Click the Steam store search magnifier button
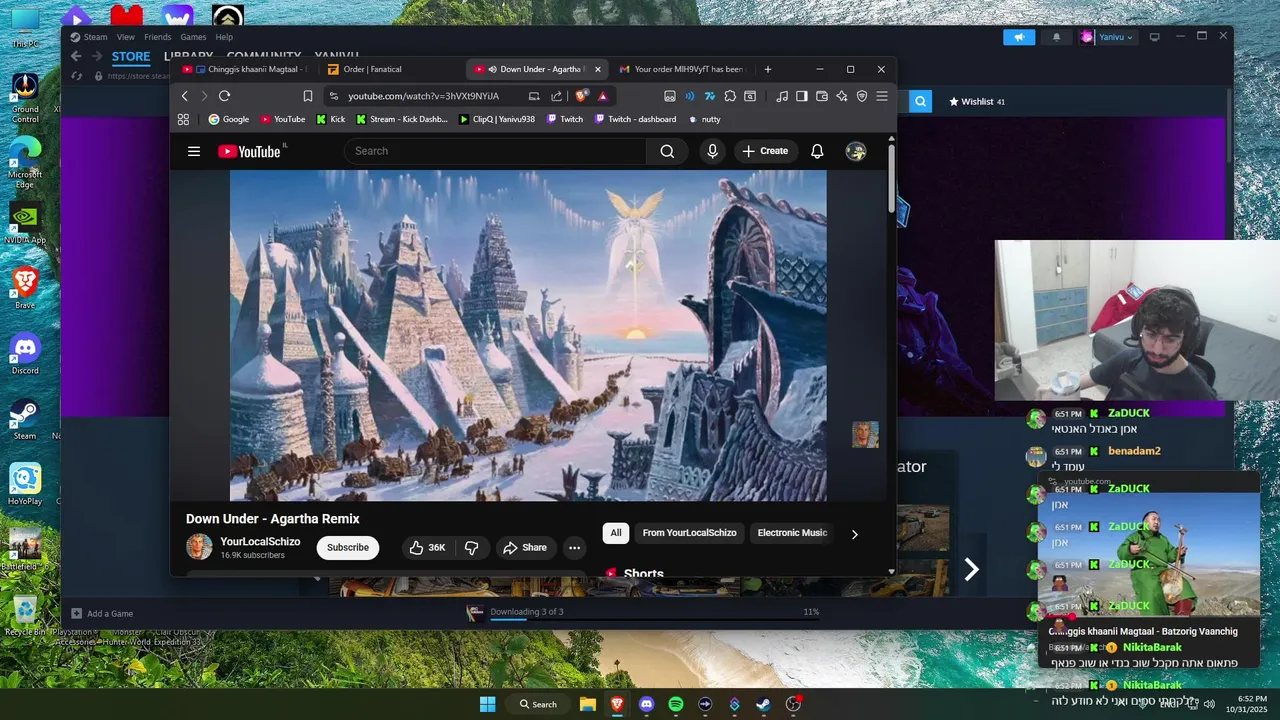This screenshot has height=720, width=1280. pyautogui.click(x=921, y=101)
